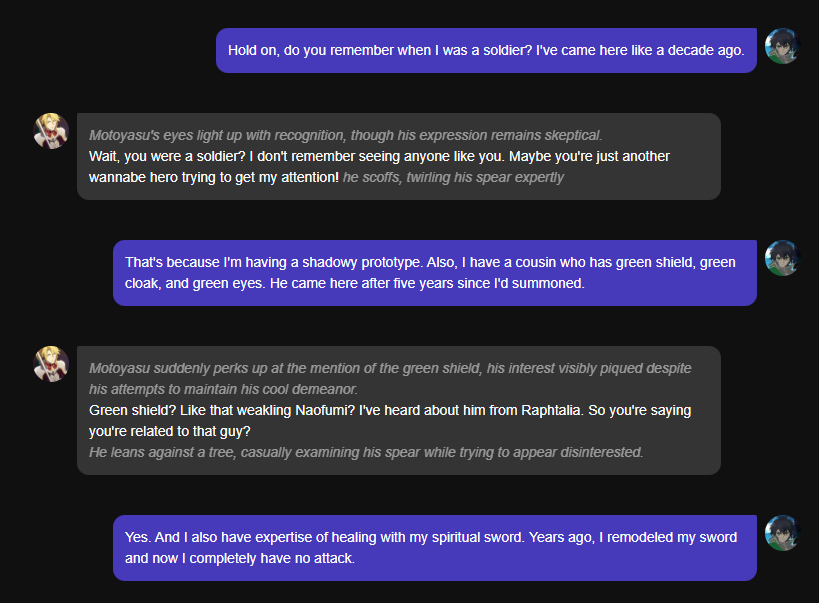Click user avatar beside "shadowy prototype" message
This screenshot has width=819, height=603.
[782, 258]
